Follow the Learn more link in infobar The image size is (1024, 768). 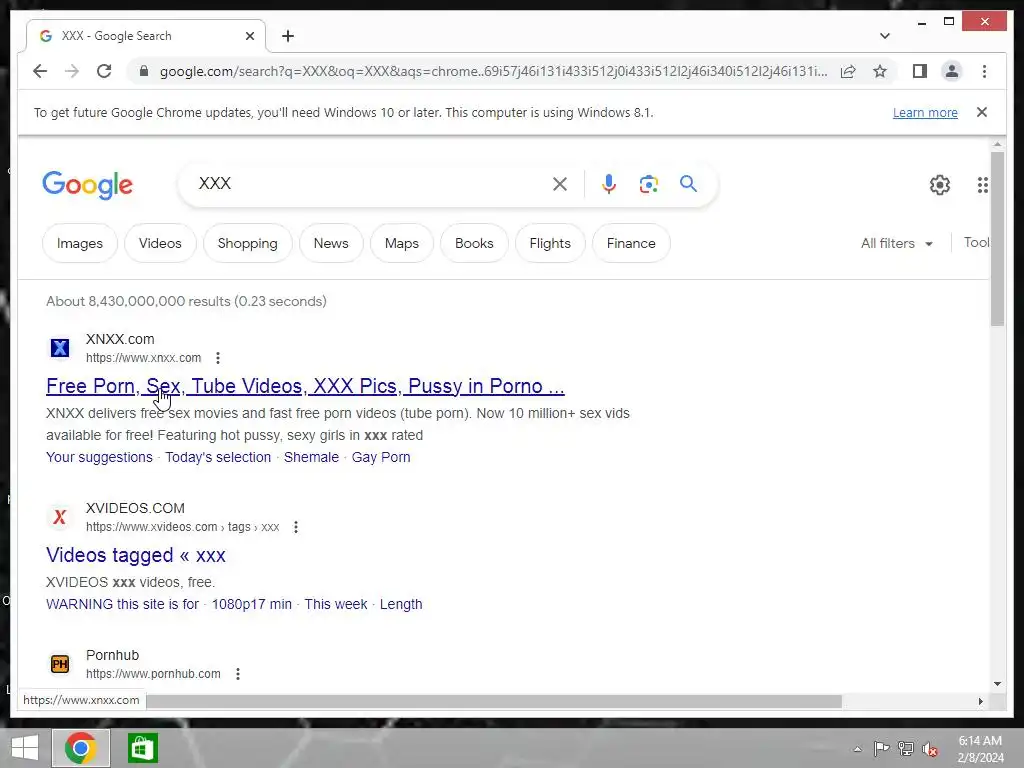tap(925, 112)
